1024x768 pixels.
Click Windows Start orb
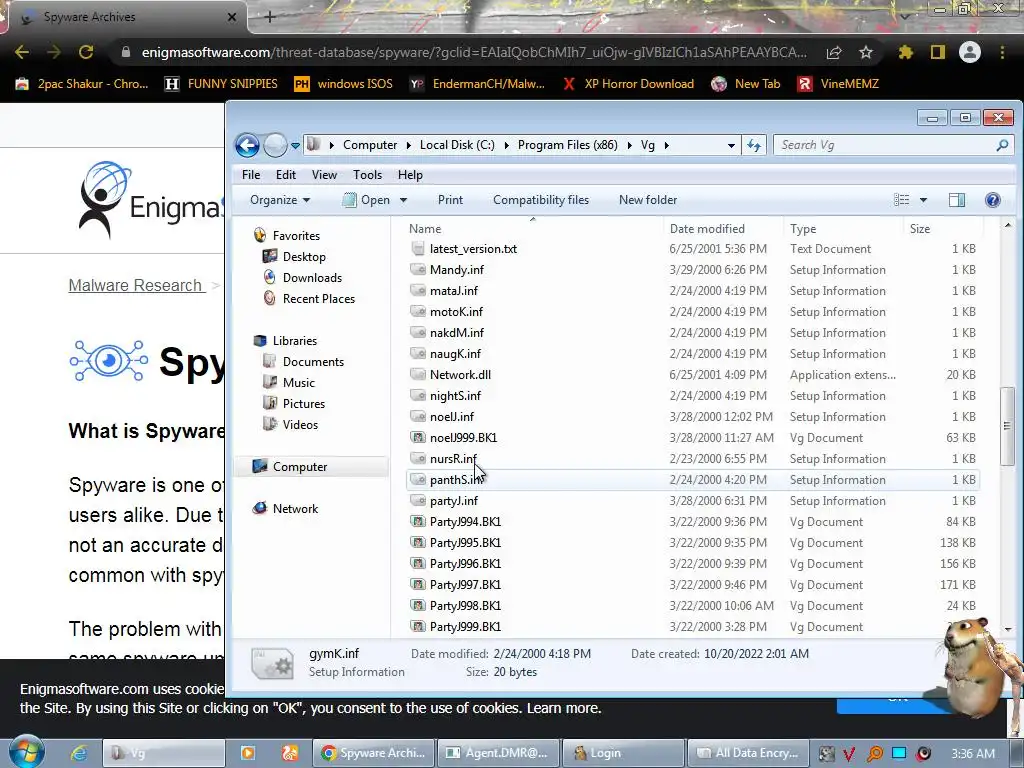[x=25, y=752]
